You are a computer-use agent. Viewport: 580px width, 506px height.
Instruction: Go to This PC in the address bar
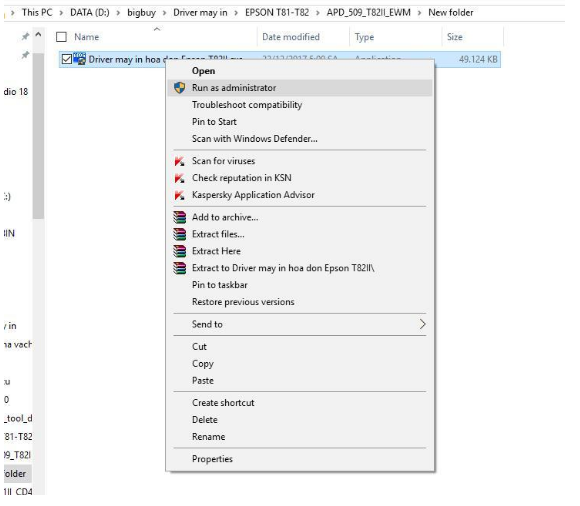click(x=37, y=13)
